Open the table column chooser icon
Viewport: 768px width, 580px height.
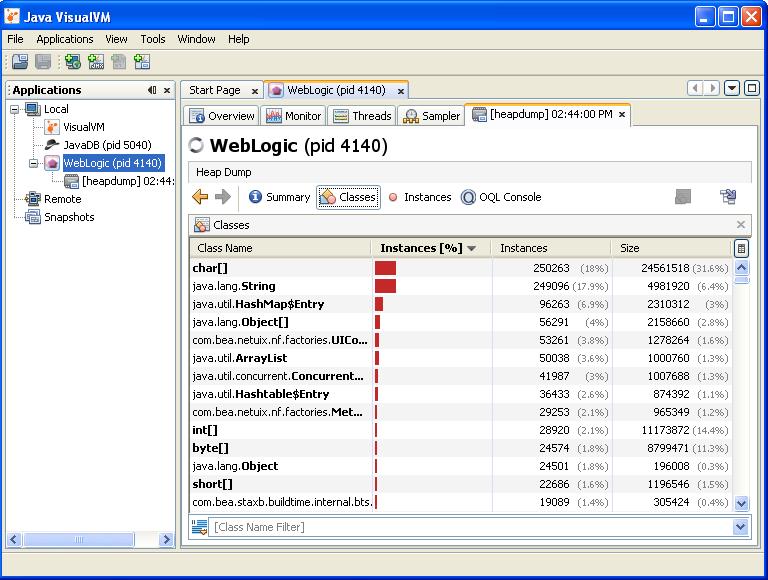[741, 248]
